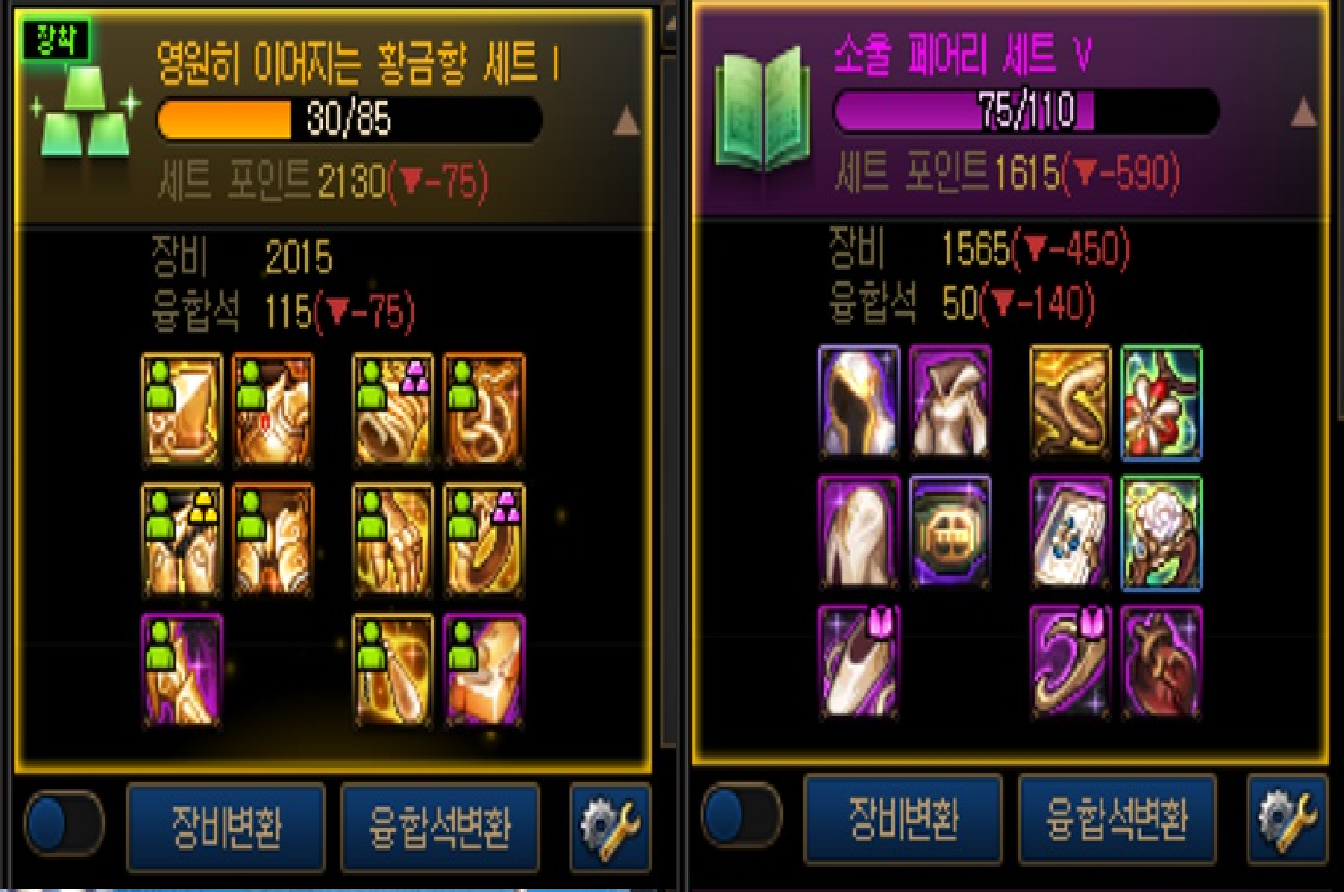
Task: Collapse the 소울 페어리 세트 panel arrow
Action: coord(1304,113)
